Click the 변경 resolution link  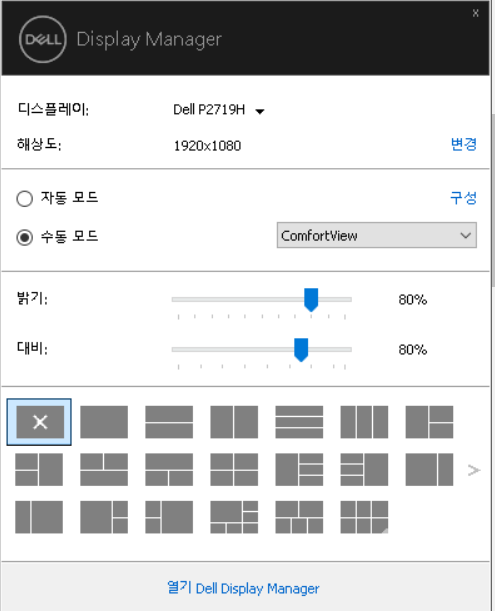pyautogui.click(x=463, y=144)
